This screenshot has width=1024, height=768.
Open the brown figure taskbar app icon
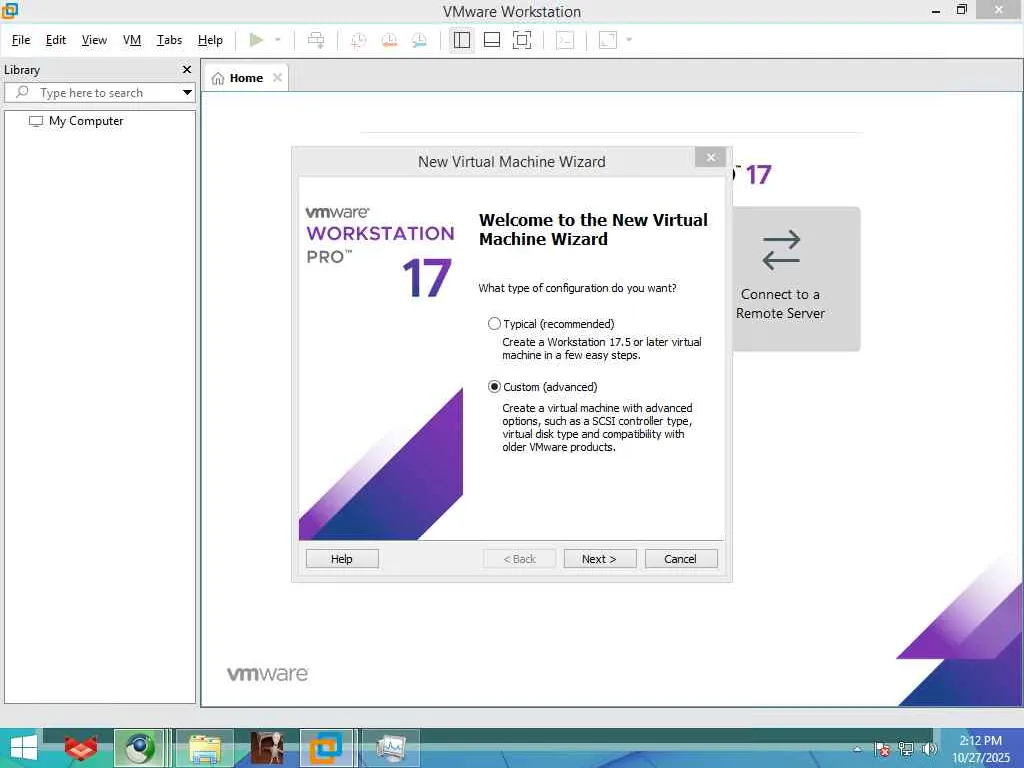[267, 748]
